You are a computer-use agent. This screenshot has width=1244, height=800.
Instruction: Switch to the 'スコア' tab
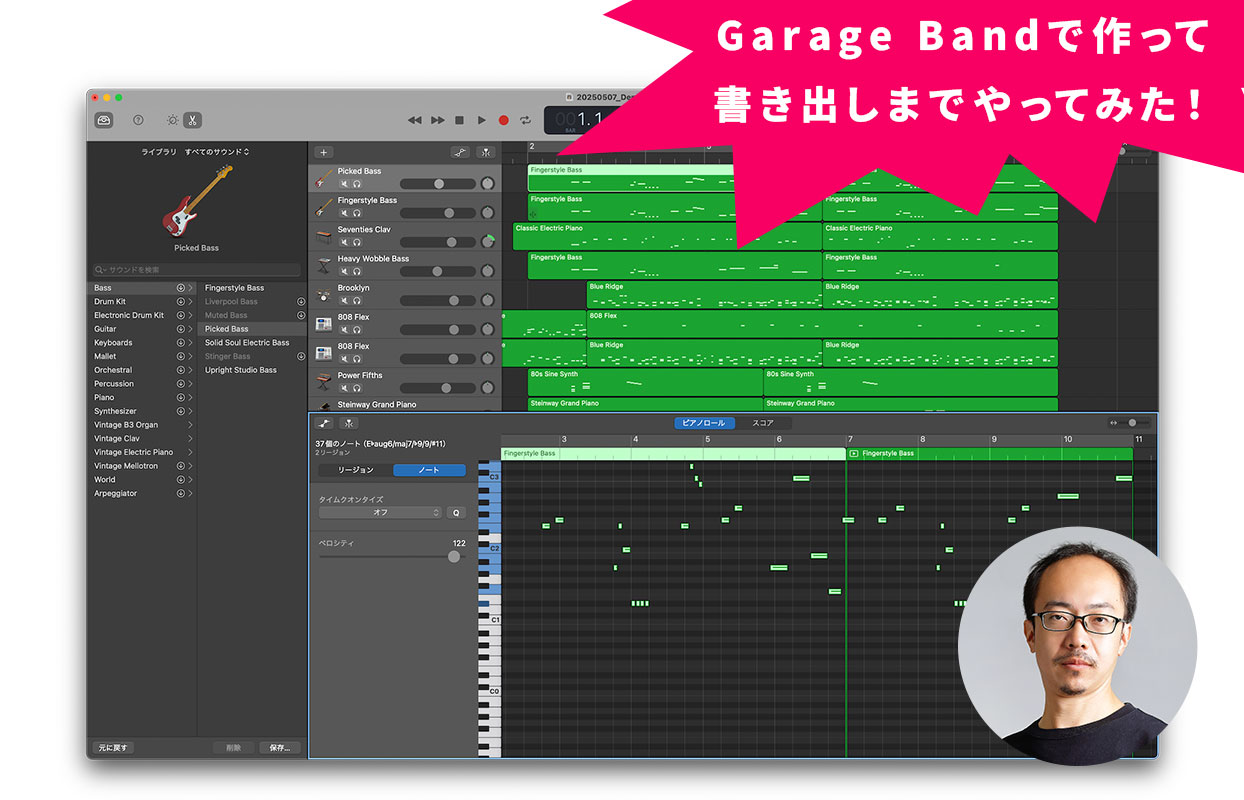point(763,423)
